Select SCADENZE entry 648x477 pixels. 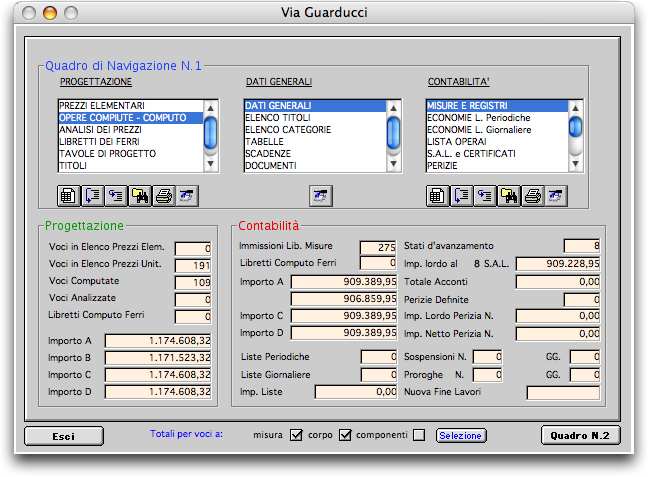(x=315, y=154)
